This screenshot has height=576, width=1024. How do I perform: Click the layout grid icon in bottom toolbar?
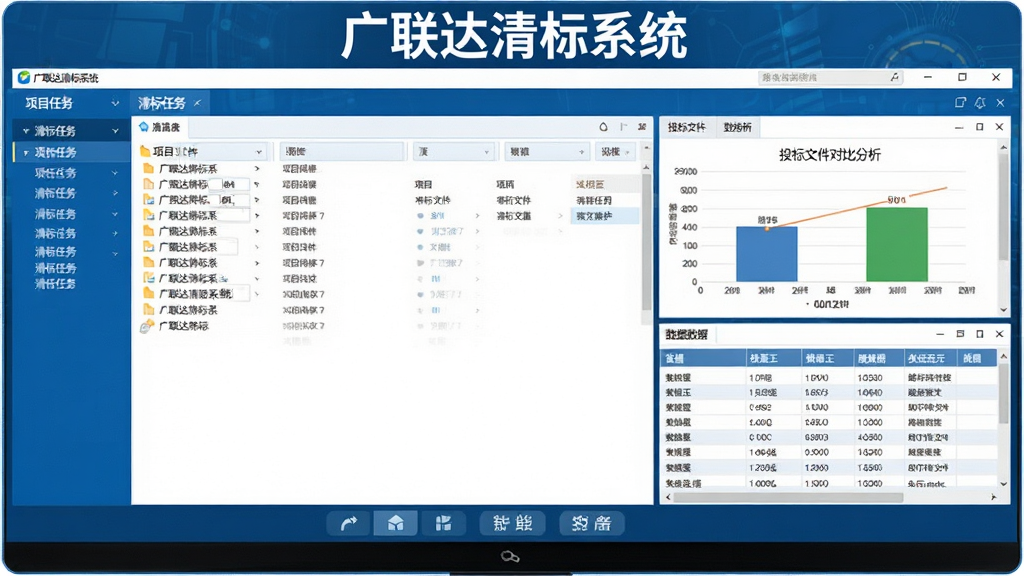click(x=443, y=523)
